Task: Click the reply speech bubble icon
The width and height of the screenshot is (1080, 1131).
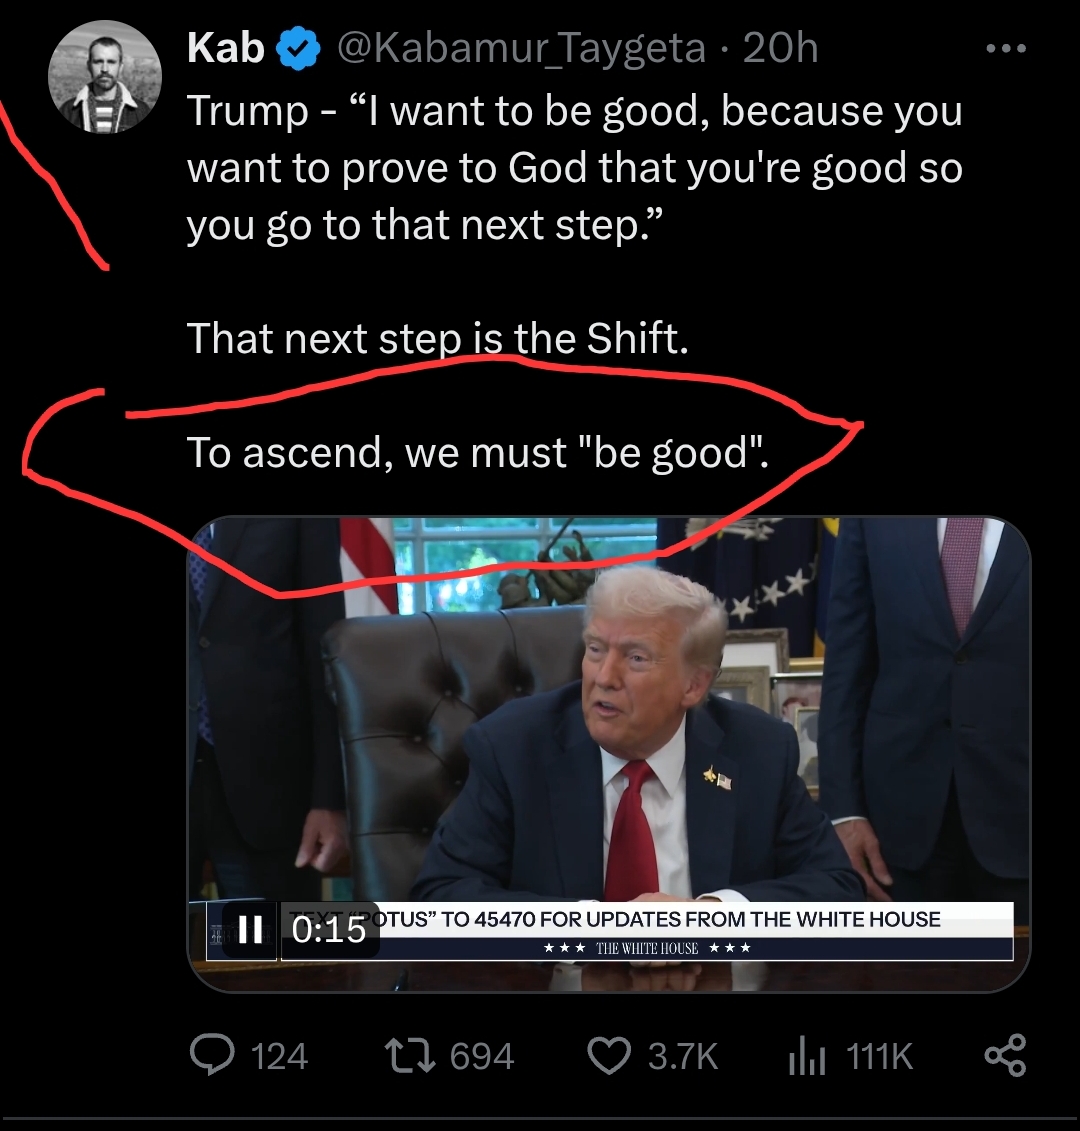Action: tap(211, 1056)
